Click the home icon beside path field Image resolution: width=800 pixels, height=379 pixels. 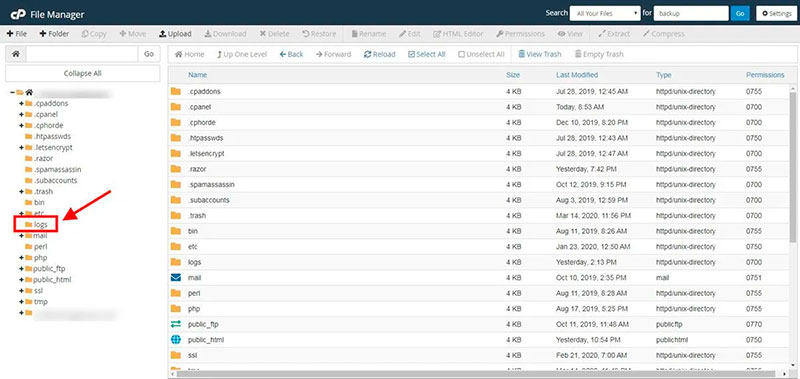point(16,54)
